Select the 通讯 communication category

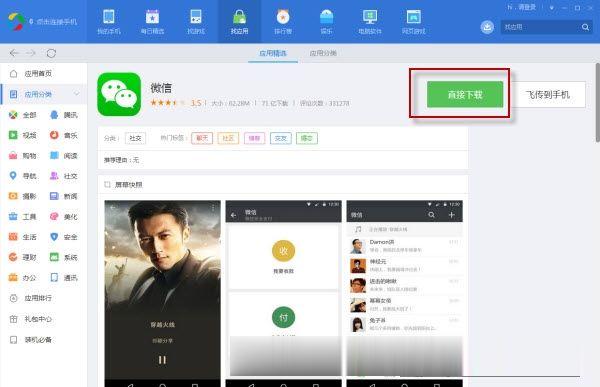pyautogui.click(x=64, y=278)
